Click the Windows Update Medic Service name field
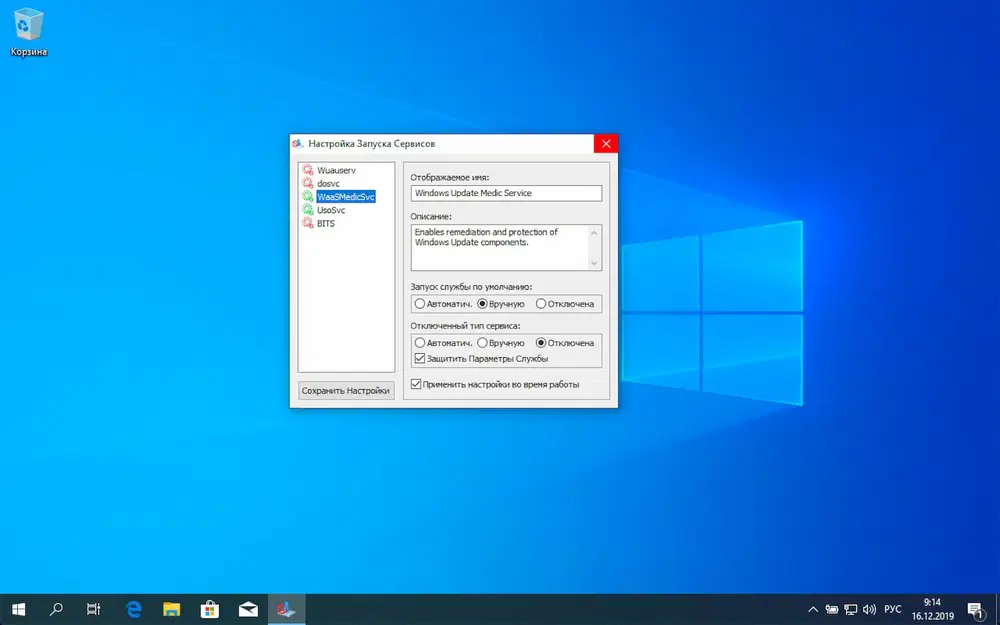 click(x=506, y=192)
